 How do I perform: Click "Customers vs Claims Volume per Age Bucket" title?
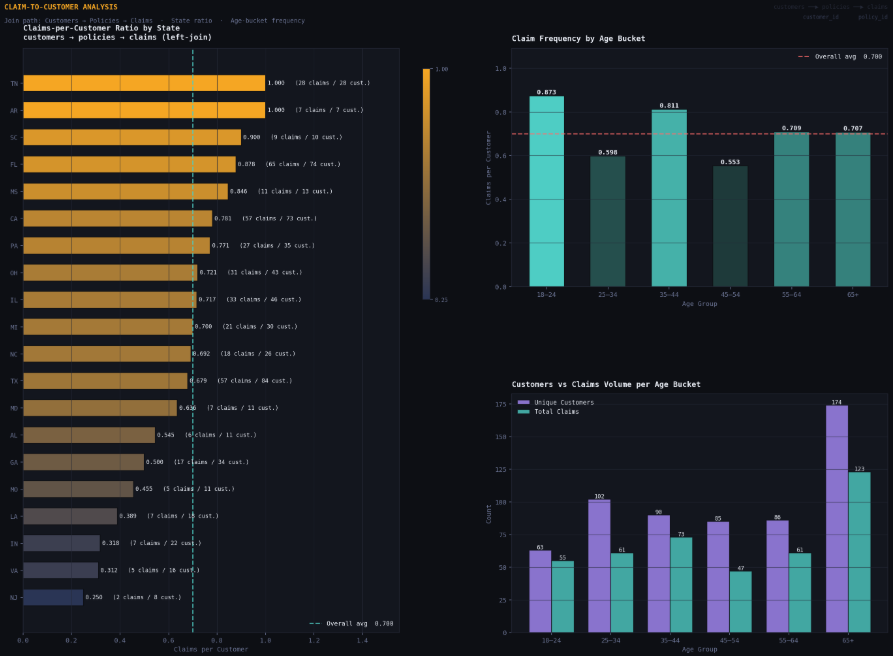click(x=606, y=385)
